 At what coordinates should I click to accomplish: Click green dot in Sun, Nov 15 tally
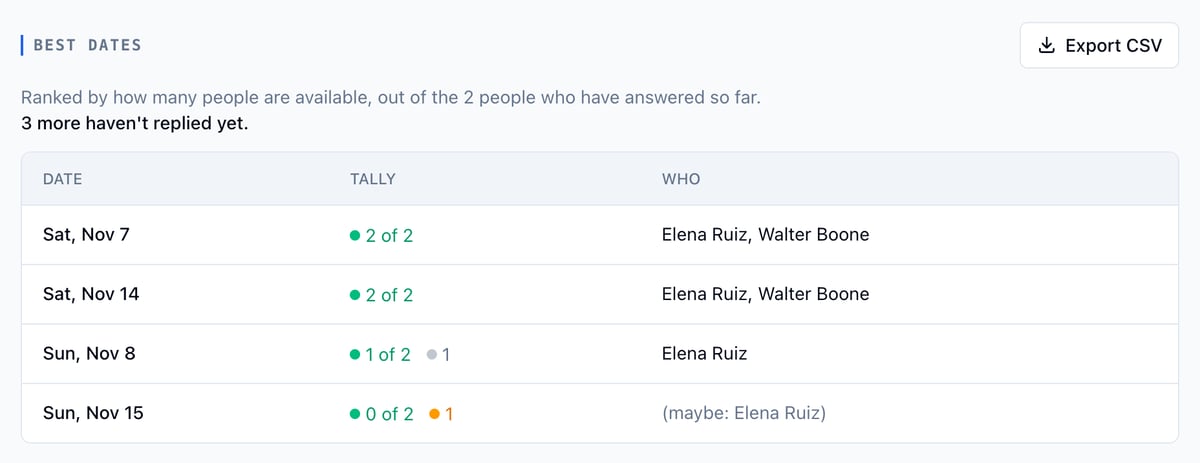(x=355, y=413)
